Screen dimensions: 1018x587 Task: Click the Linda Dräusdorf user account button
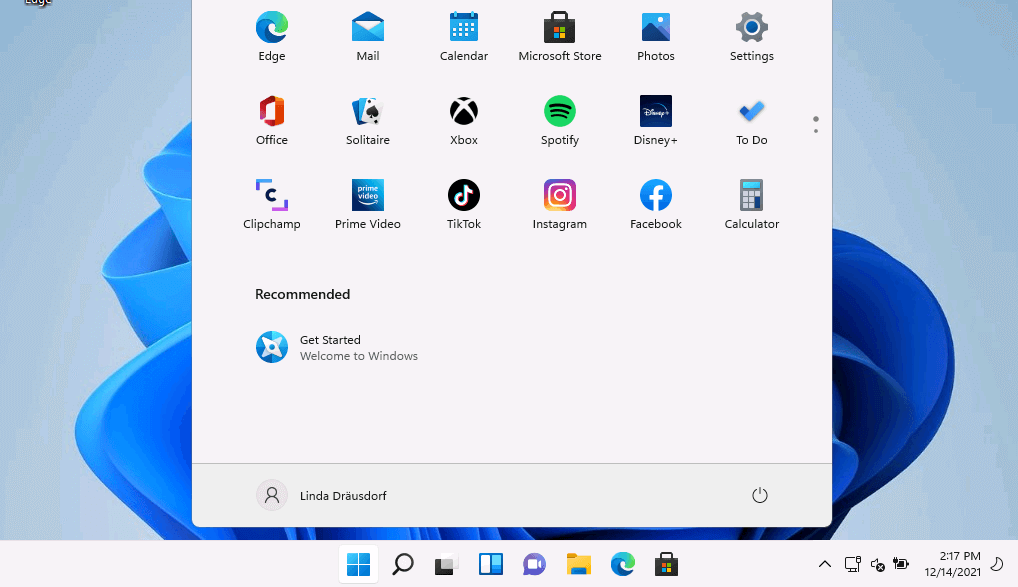click(x=322, y=495)
